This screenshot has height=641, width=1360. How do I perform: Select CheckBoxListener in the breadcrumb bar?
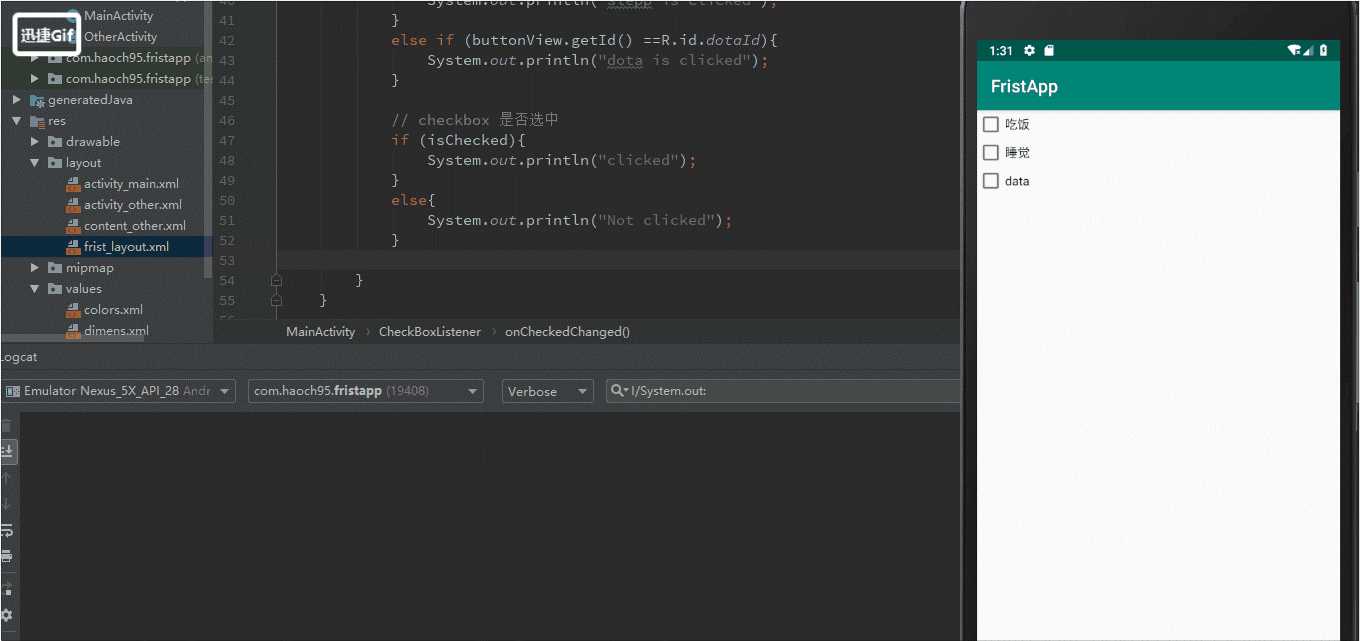[430, 332]
